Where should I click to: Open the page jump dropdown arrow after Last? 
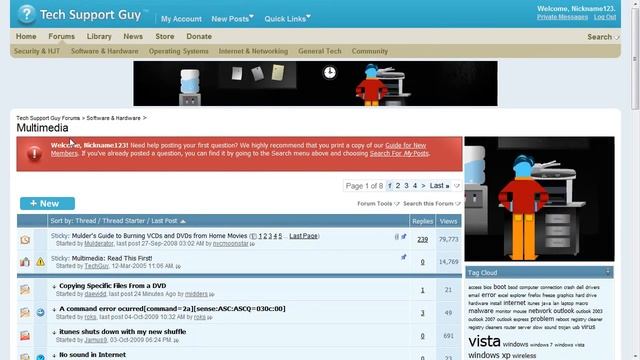point(457,186)
